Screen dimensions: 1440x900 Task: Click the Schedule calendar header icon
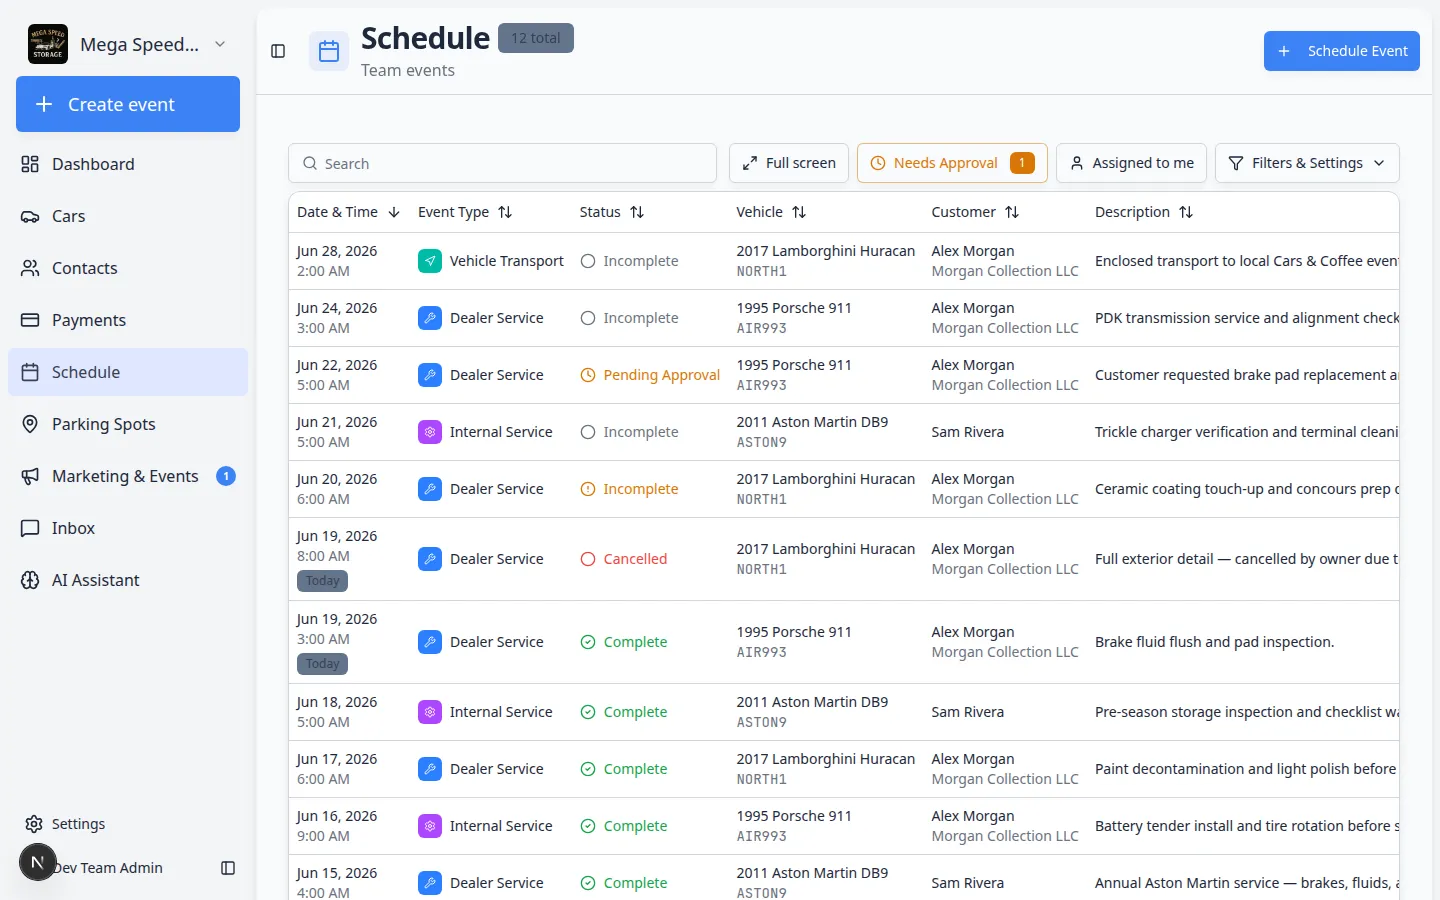tap(329, 52)
